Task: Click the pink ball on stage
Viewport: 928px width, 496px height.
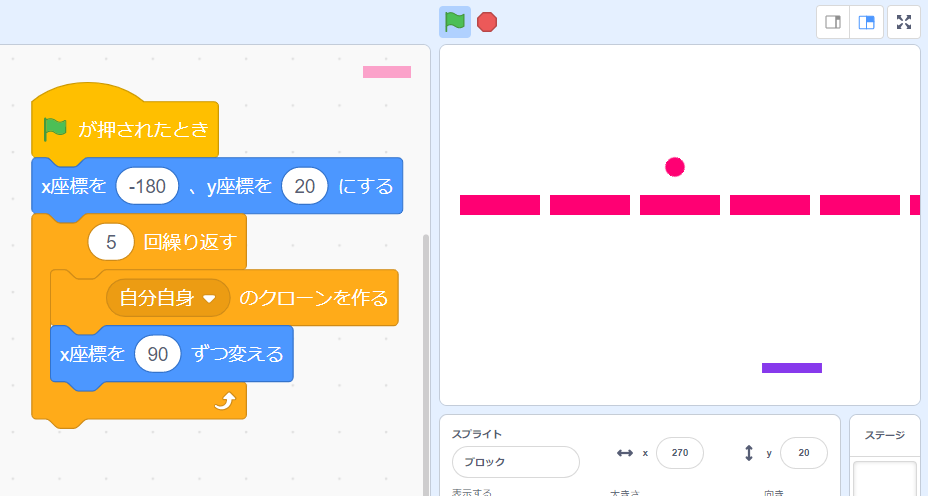Action: (675, 167)
